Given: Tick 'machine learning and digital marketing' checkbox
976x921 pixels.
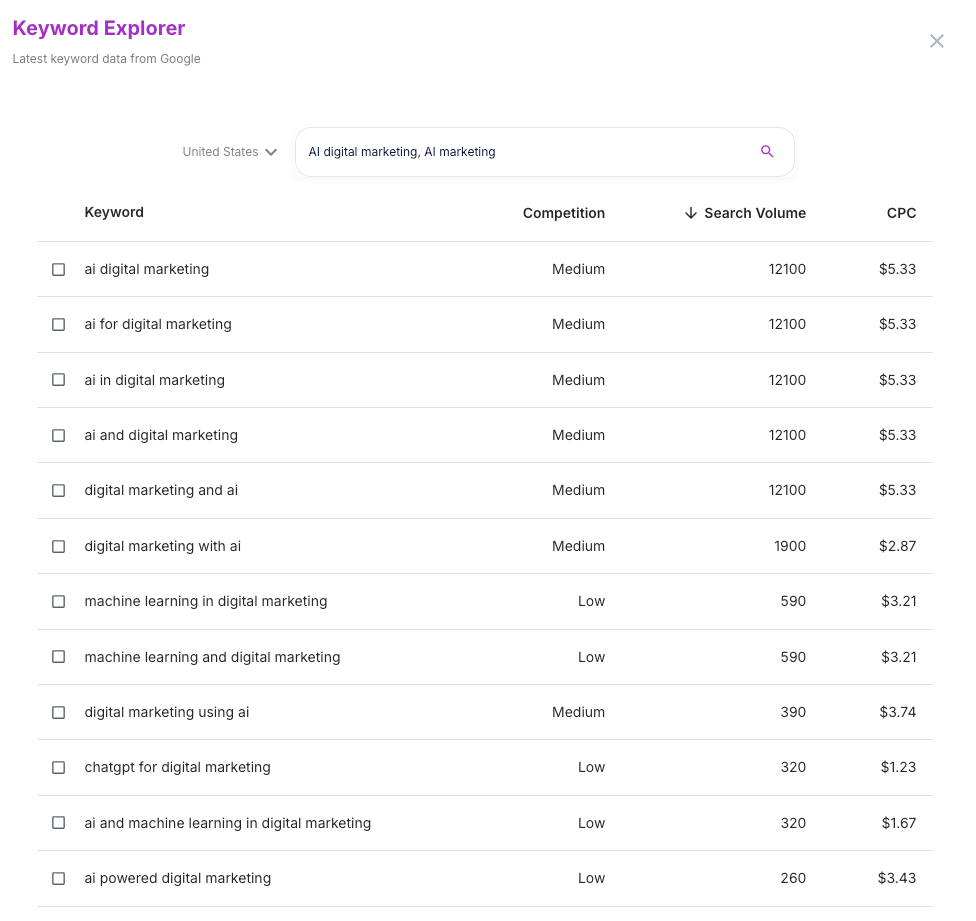Looking at the screenshot, I should (59, 657).
